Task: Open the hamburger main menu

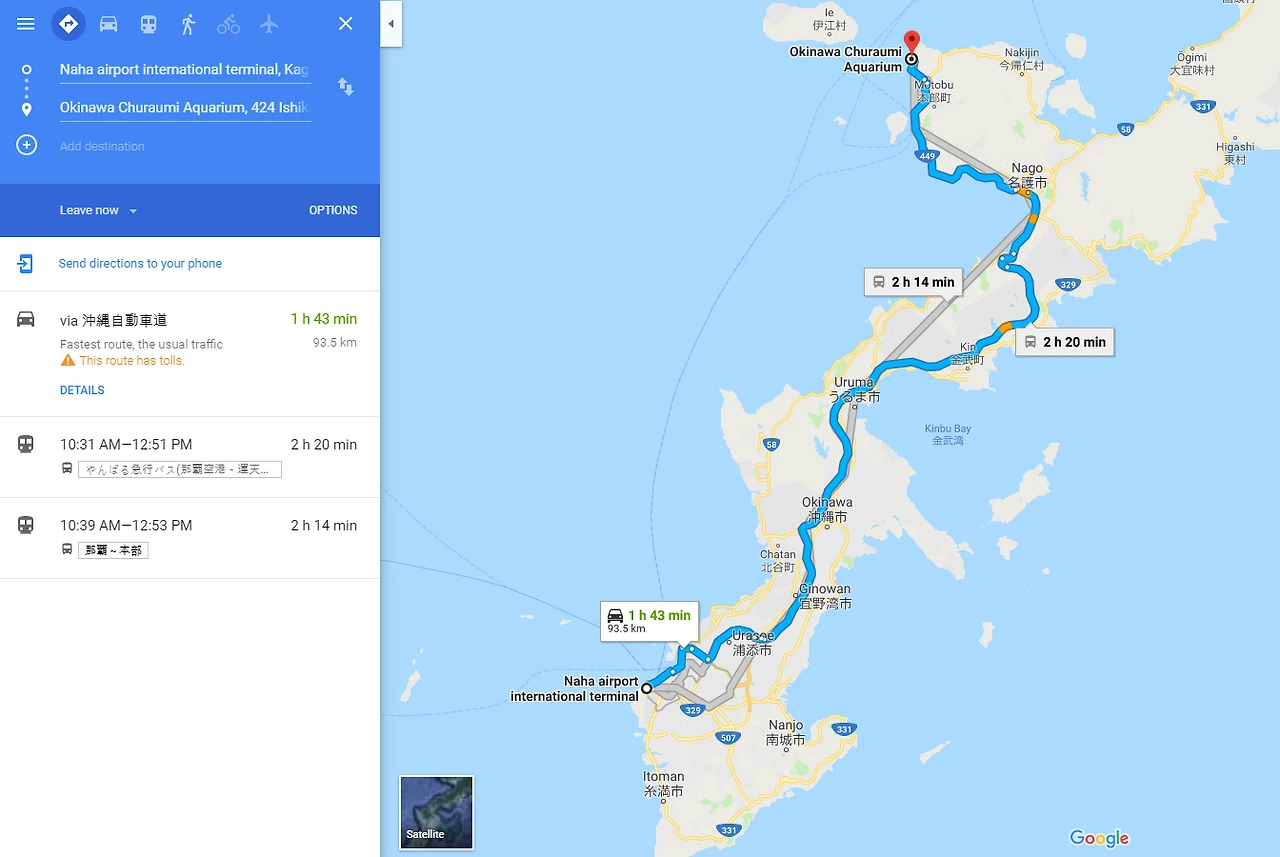Action: tap(26, 24)
